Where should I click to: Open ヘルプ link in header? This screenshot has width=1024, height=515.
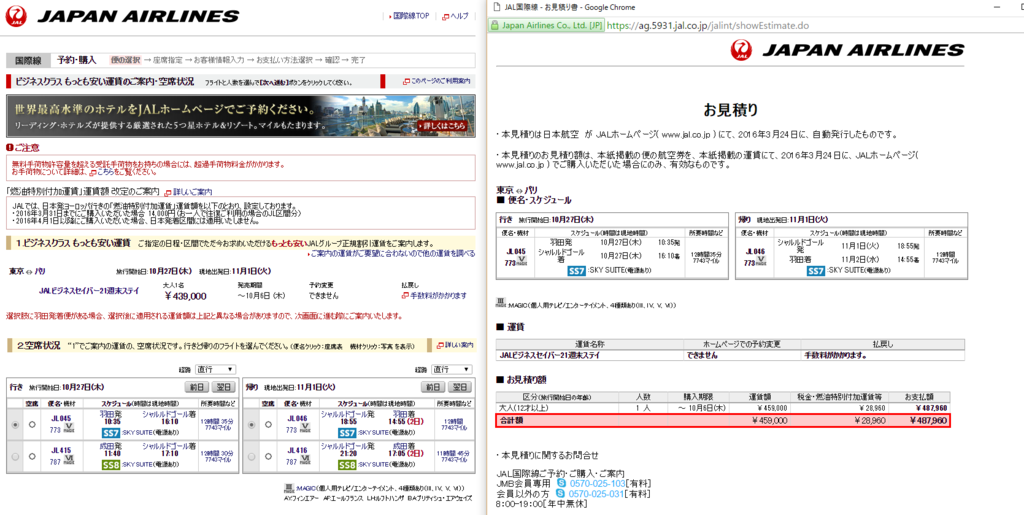pyautogui.click(x=460, y=16)
